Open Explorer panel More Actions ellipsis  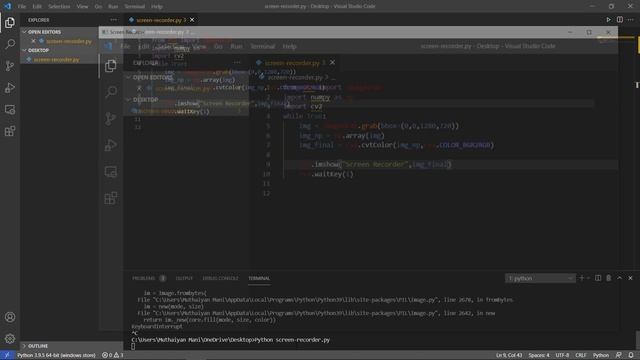(x=113, y=20)
